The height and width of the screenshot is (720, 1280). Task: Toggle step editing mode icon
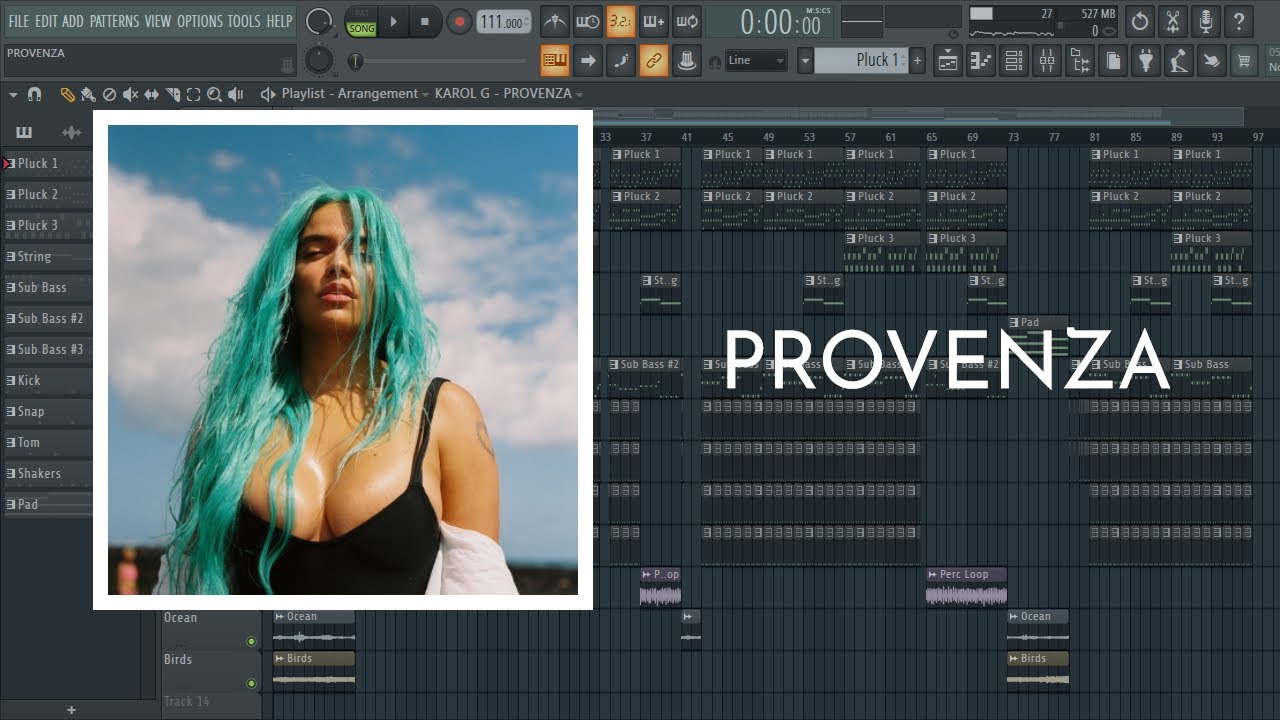[620, 60]
